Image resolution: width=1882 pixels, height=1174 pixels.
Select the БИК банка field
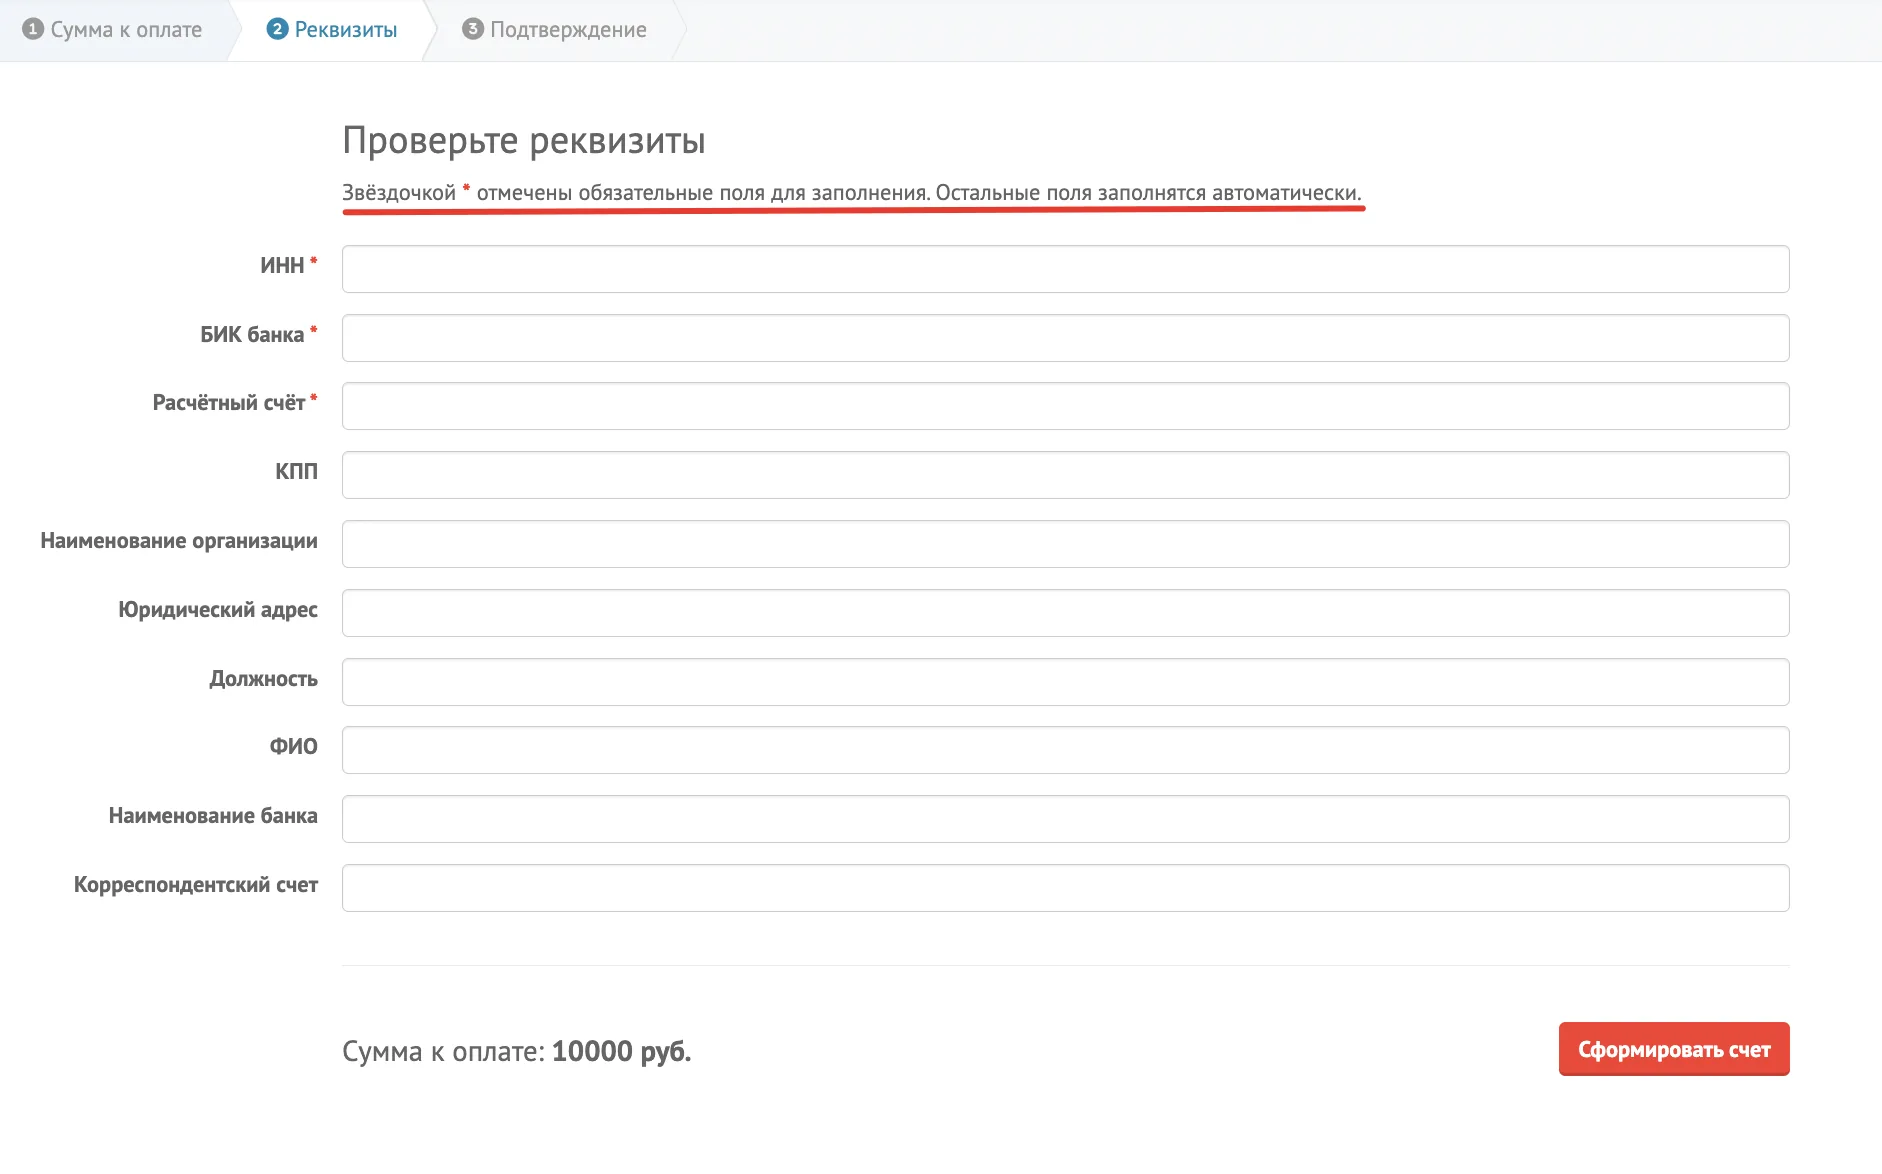1065,338
